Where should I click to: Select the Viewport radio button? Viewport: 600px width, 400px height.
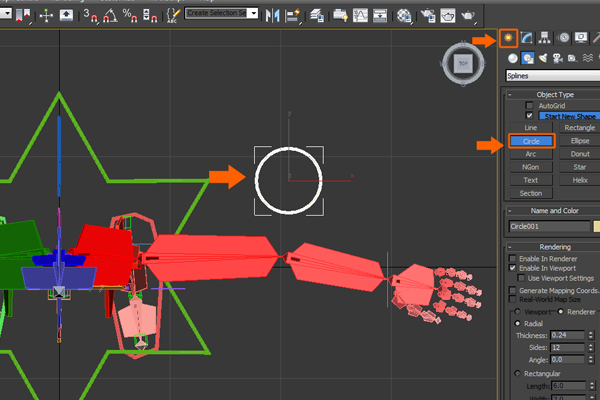click(x=518, y=311)
